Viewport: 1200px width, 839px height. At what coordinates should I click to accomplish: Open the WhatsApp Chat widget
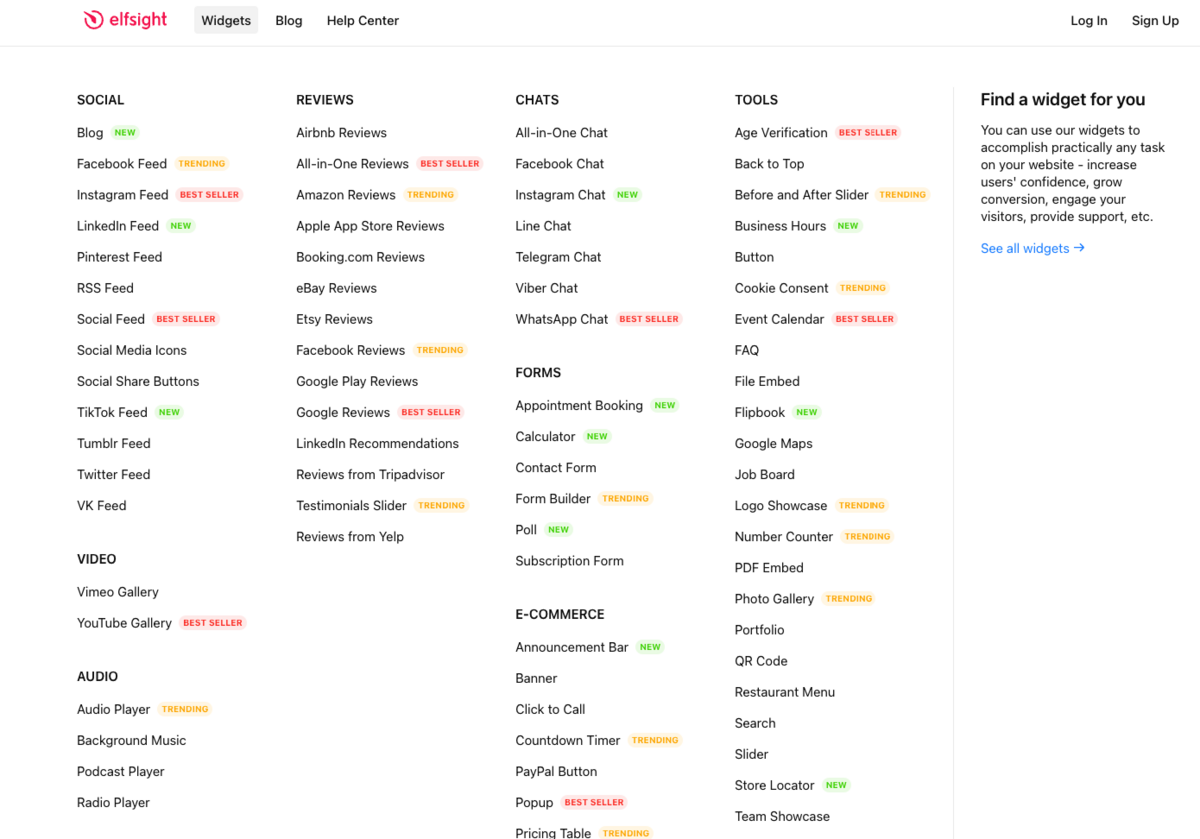pos(561,319)
